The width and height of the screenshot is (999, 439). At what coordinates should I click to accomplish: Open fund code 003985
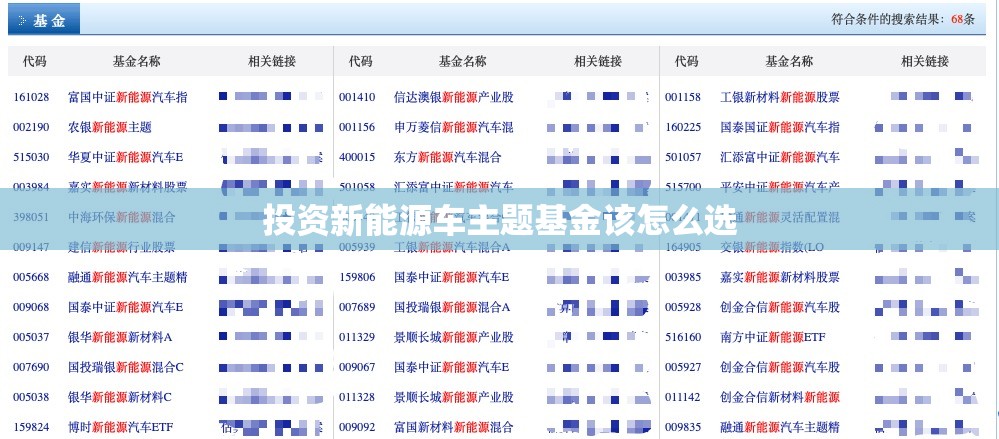coord(683,277)
